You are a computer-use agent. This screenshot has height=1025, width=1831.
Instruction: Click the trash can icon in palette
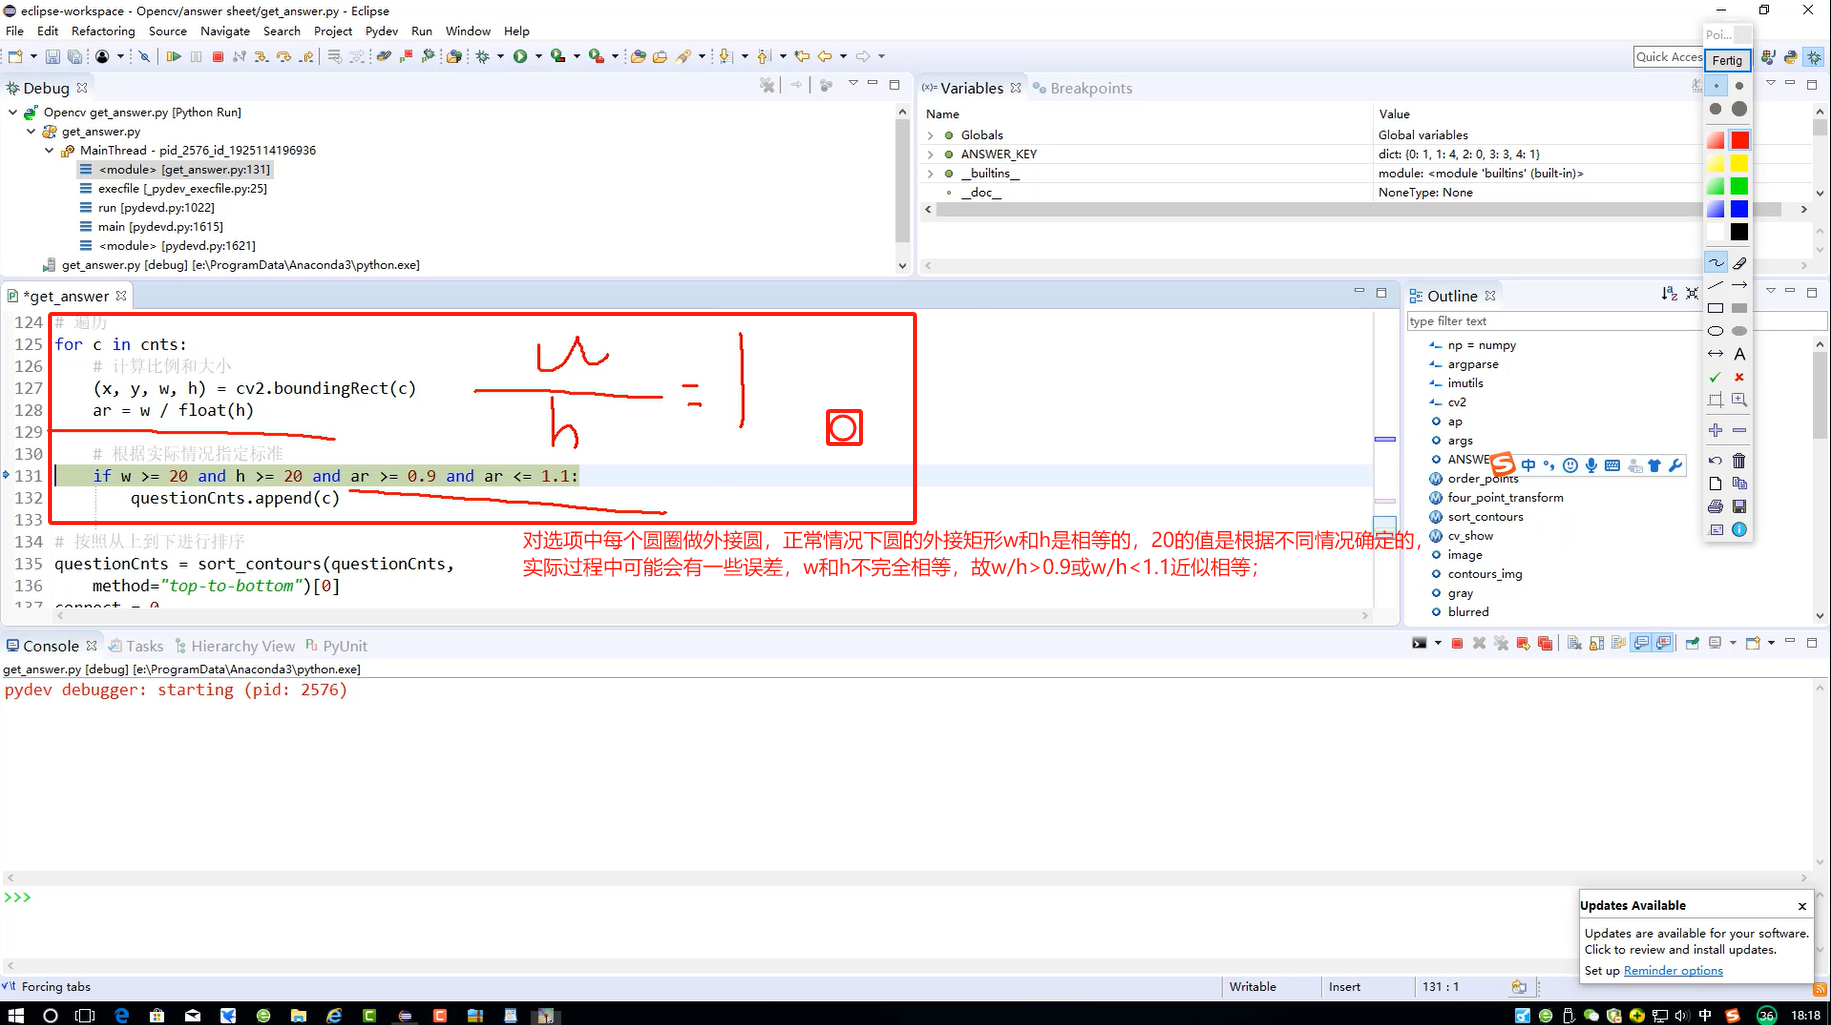(1739, 461)
